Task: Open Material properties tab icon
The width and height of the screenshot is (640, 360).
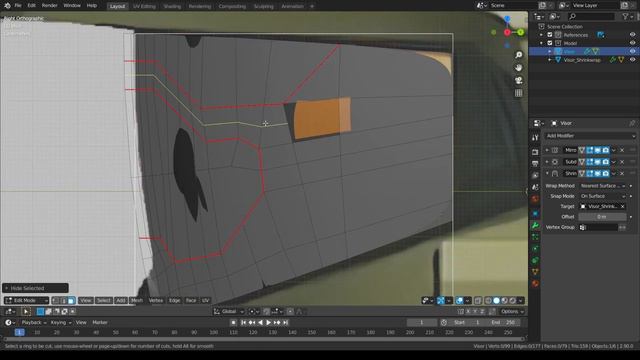Action: coord(535,283)
